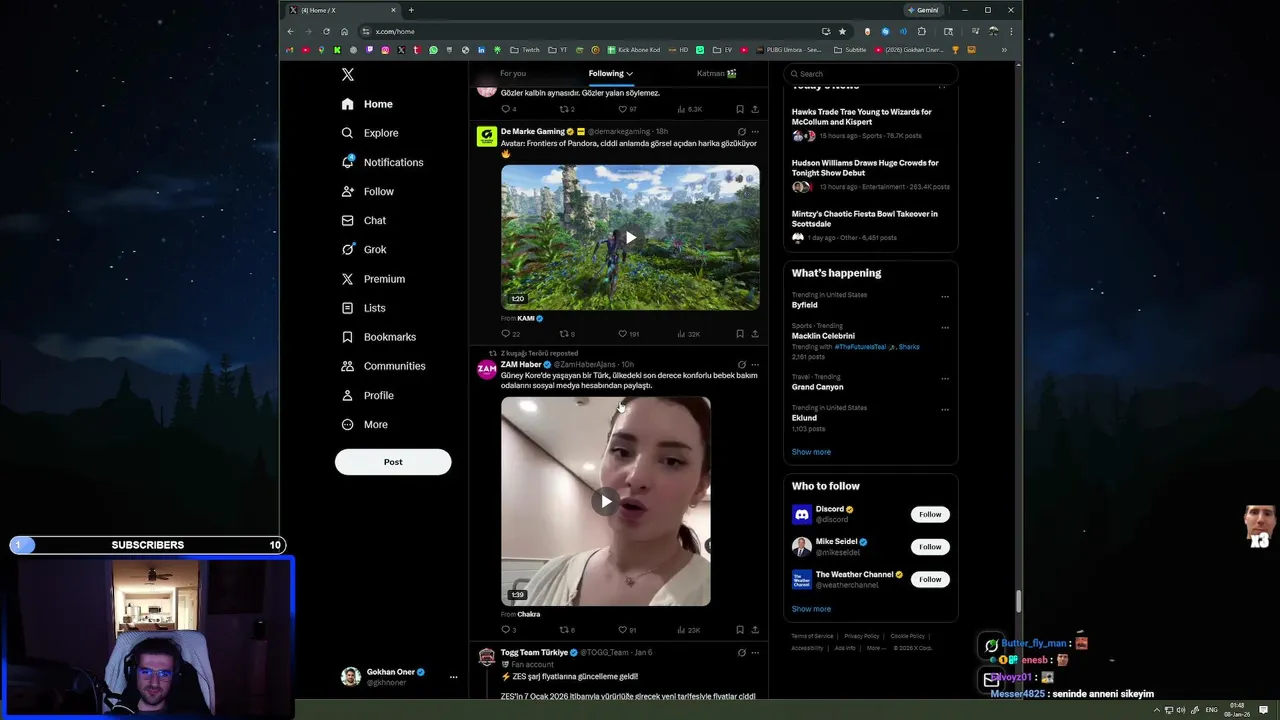
Task: Open the Privacy Policy footer link
Action: [x=861, y=636]
